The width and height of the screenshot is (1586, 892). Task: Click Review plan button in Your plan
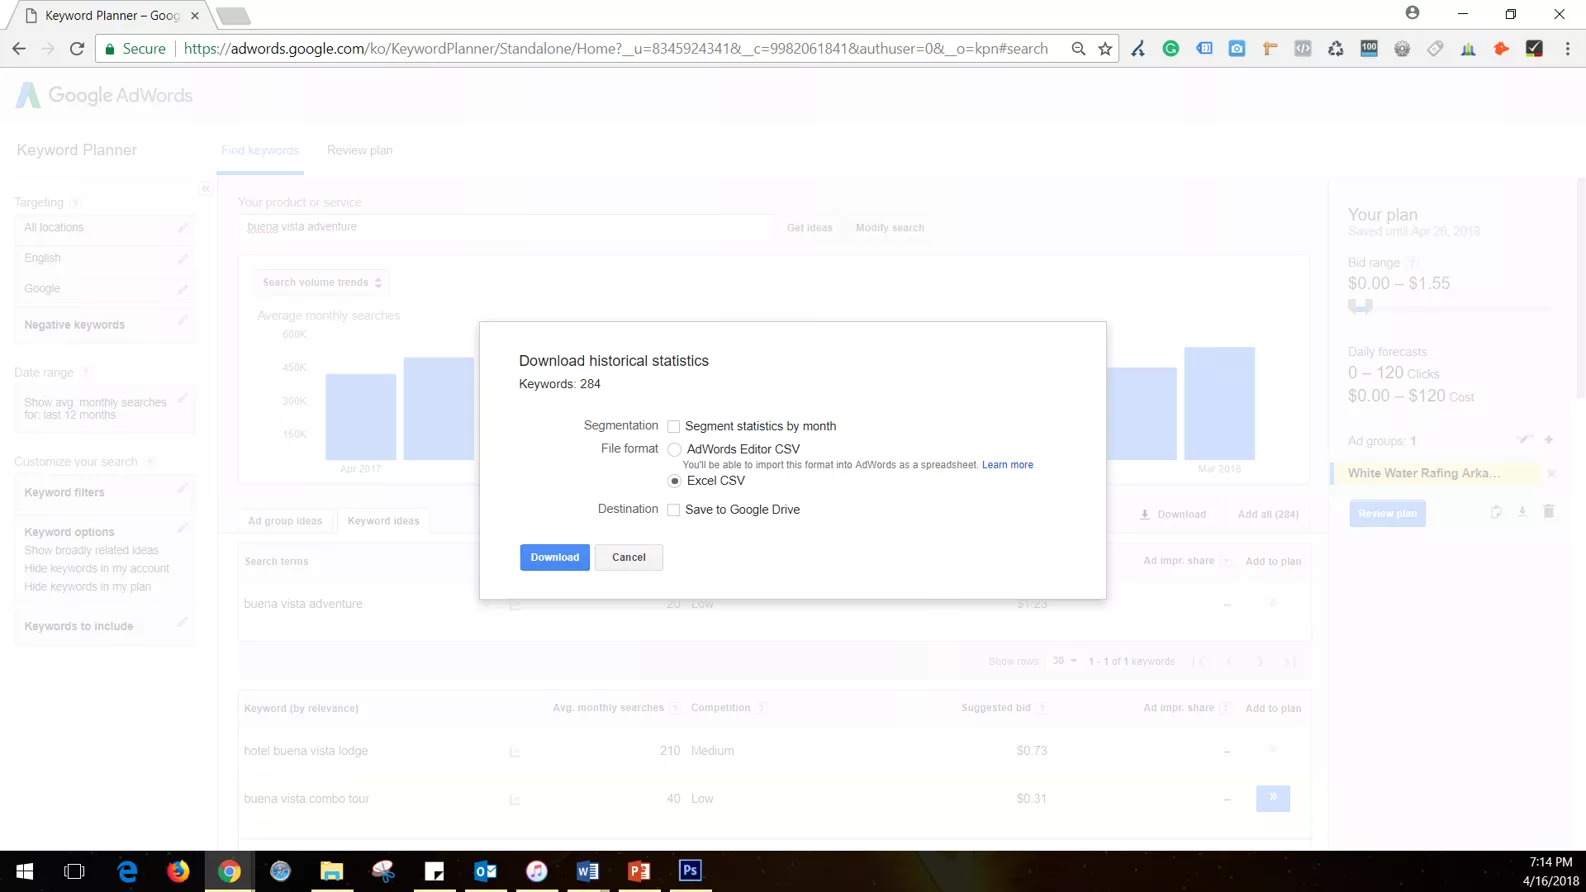(x=1387, y=513)
